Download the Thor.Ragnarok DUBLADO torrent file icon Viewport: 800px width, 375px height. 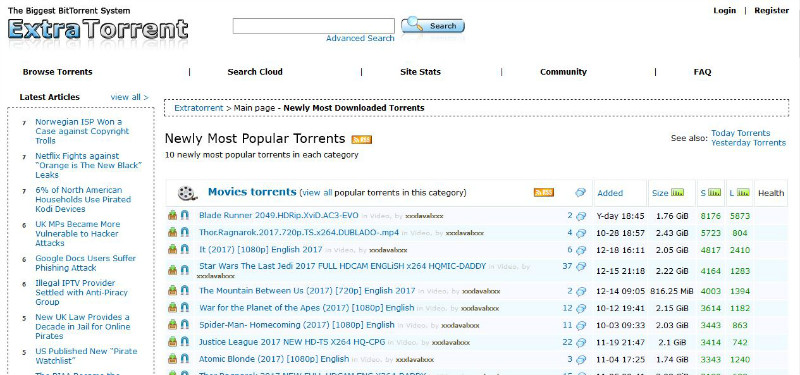point(172,232)
